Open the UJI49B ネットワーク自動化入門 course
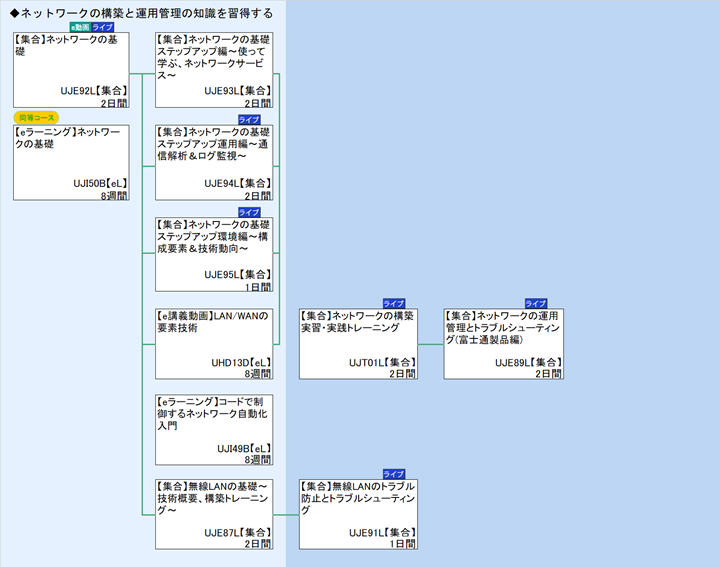The width and height of the screenshot is (720, 567). click(x=214, y=430)
